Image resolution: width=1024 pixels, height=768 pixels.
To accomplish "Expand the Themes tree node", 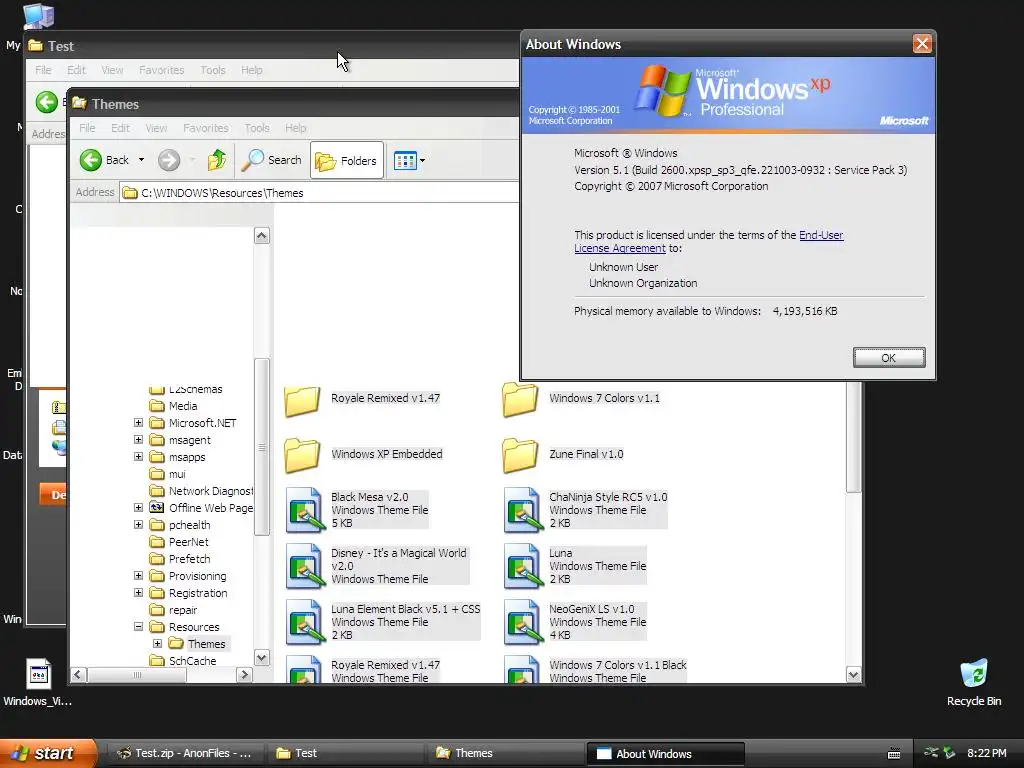I will tap(157, 643).
